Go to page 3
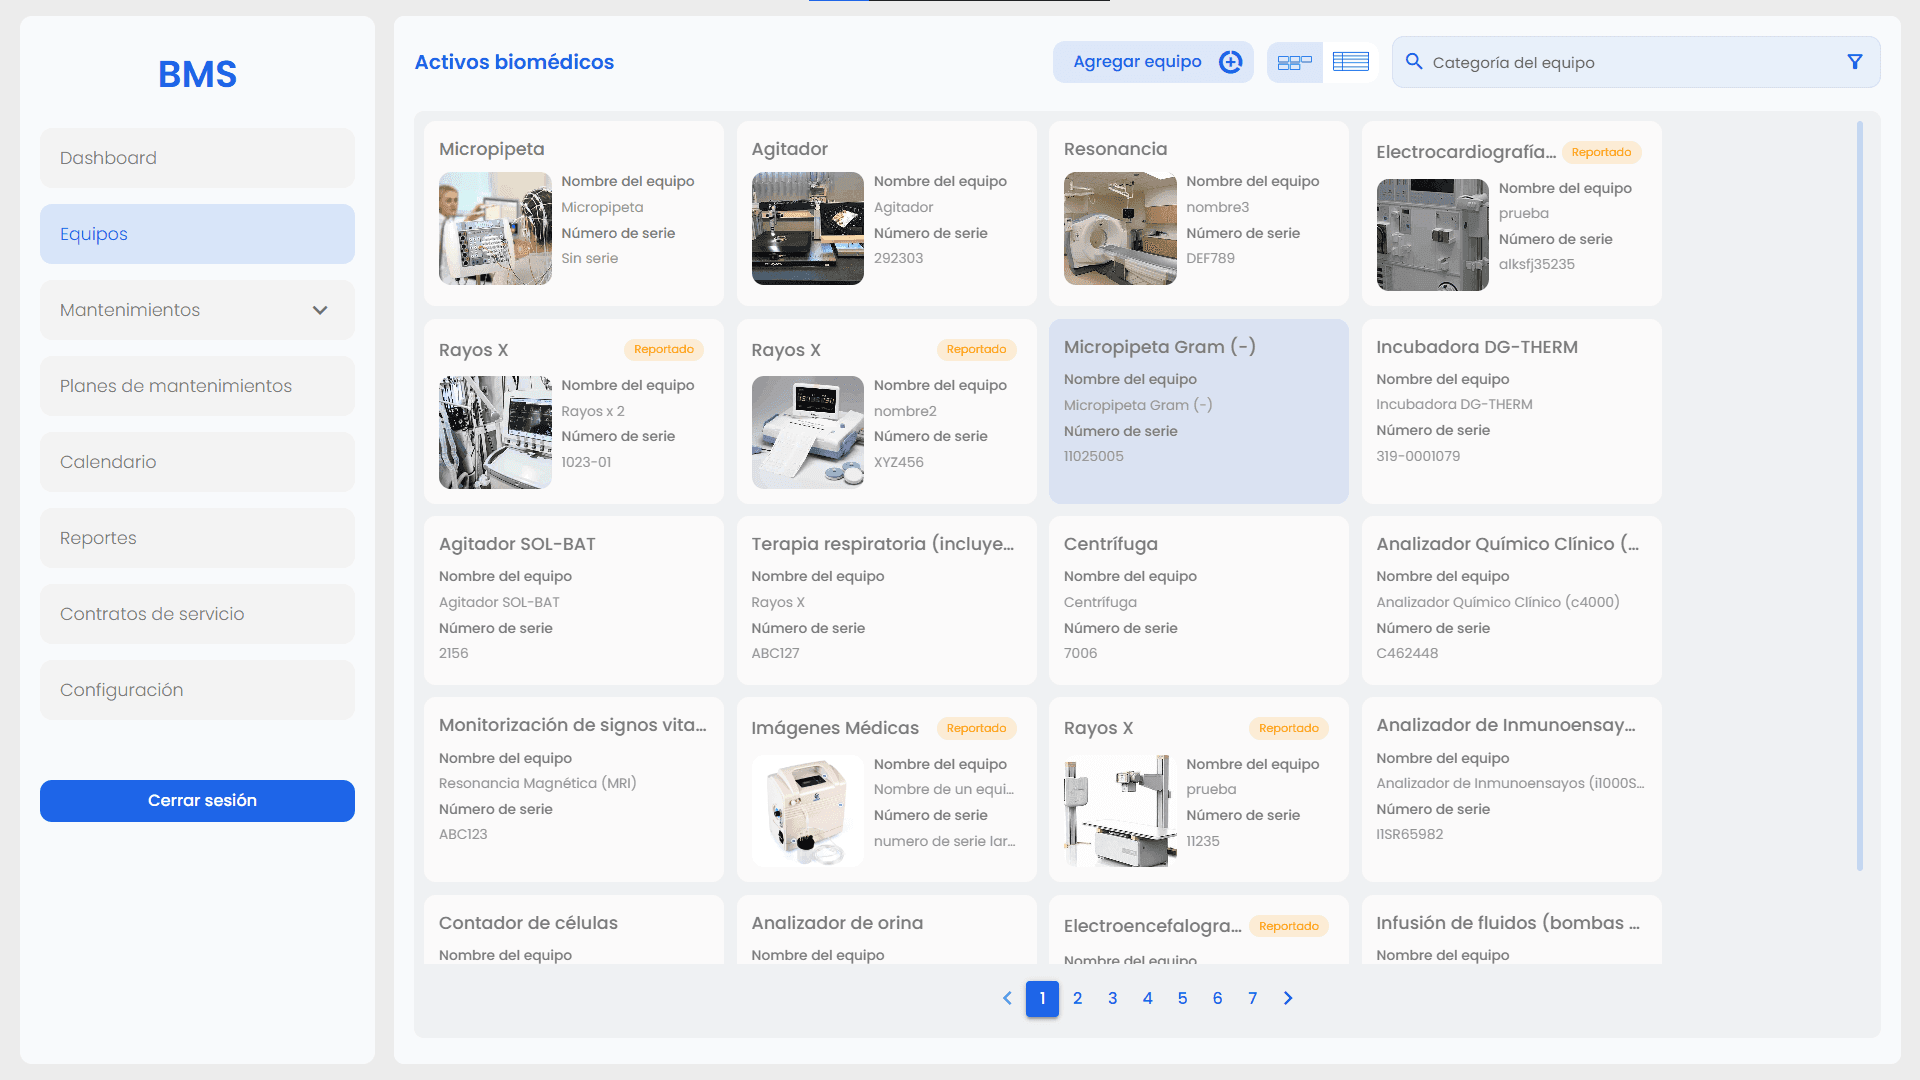1920x1080 pixels. pyautogui.click(x=1112, y=999)
